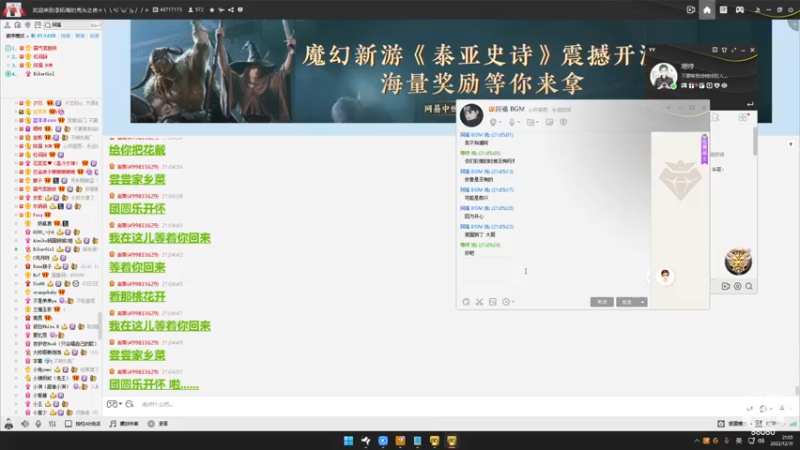This screenshot has height=450, width=800.
Task: Open the lightbulb dropdown in BGM chat header
Action: tap(495, 122)
